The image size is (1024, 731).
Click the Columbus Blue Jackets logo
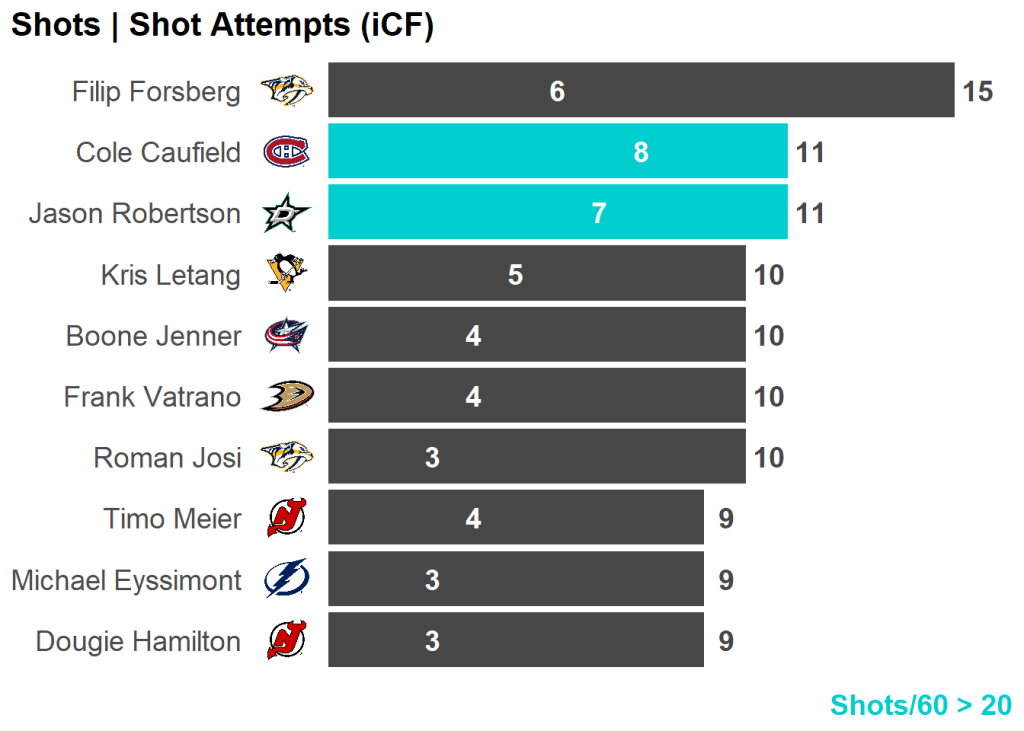point(287,336)
